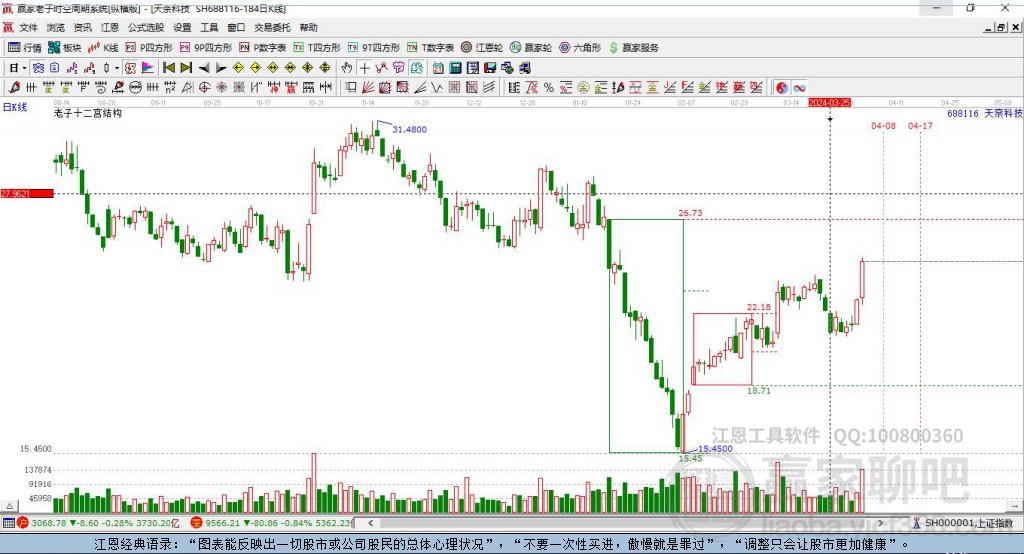
Task: Click the 沪 index status icon
Action: pyautogui.click(x=23, y=523)
